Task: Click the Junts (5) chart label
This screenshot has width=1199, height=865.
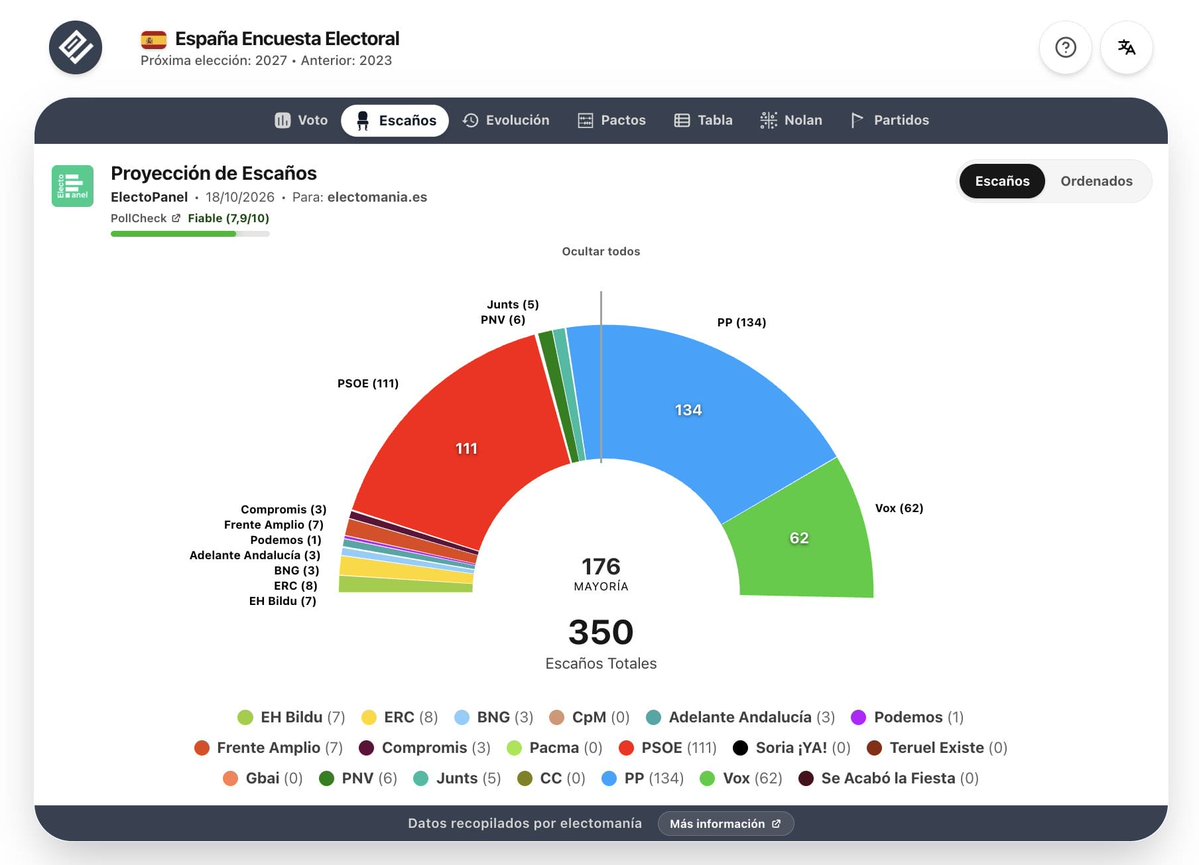Action: 513,304
